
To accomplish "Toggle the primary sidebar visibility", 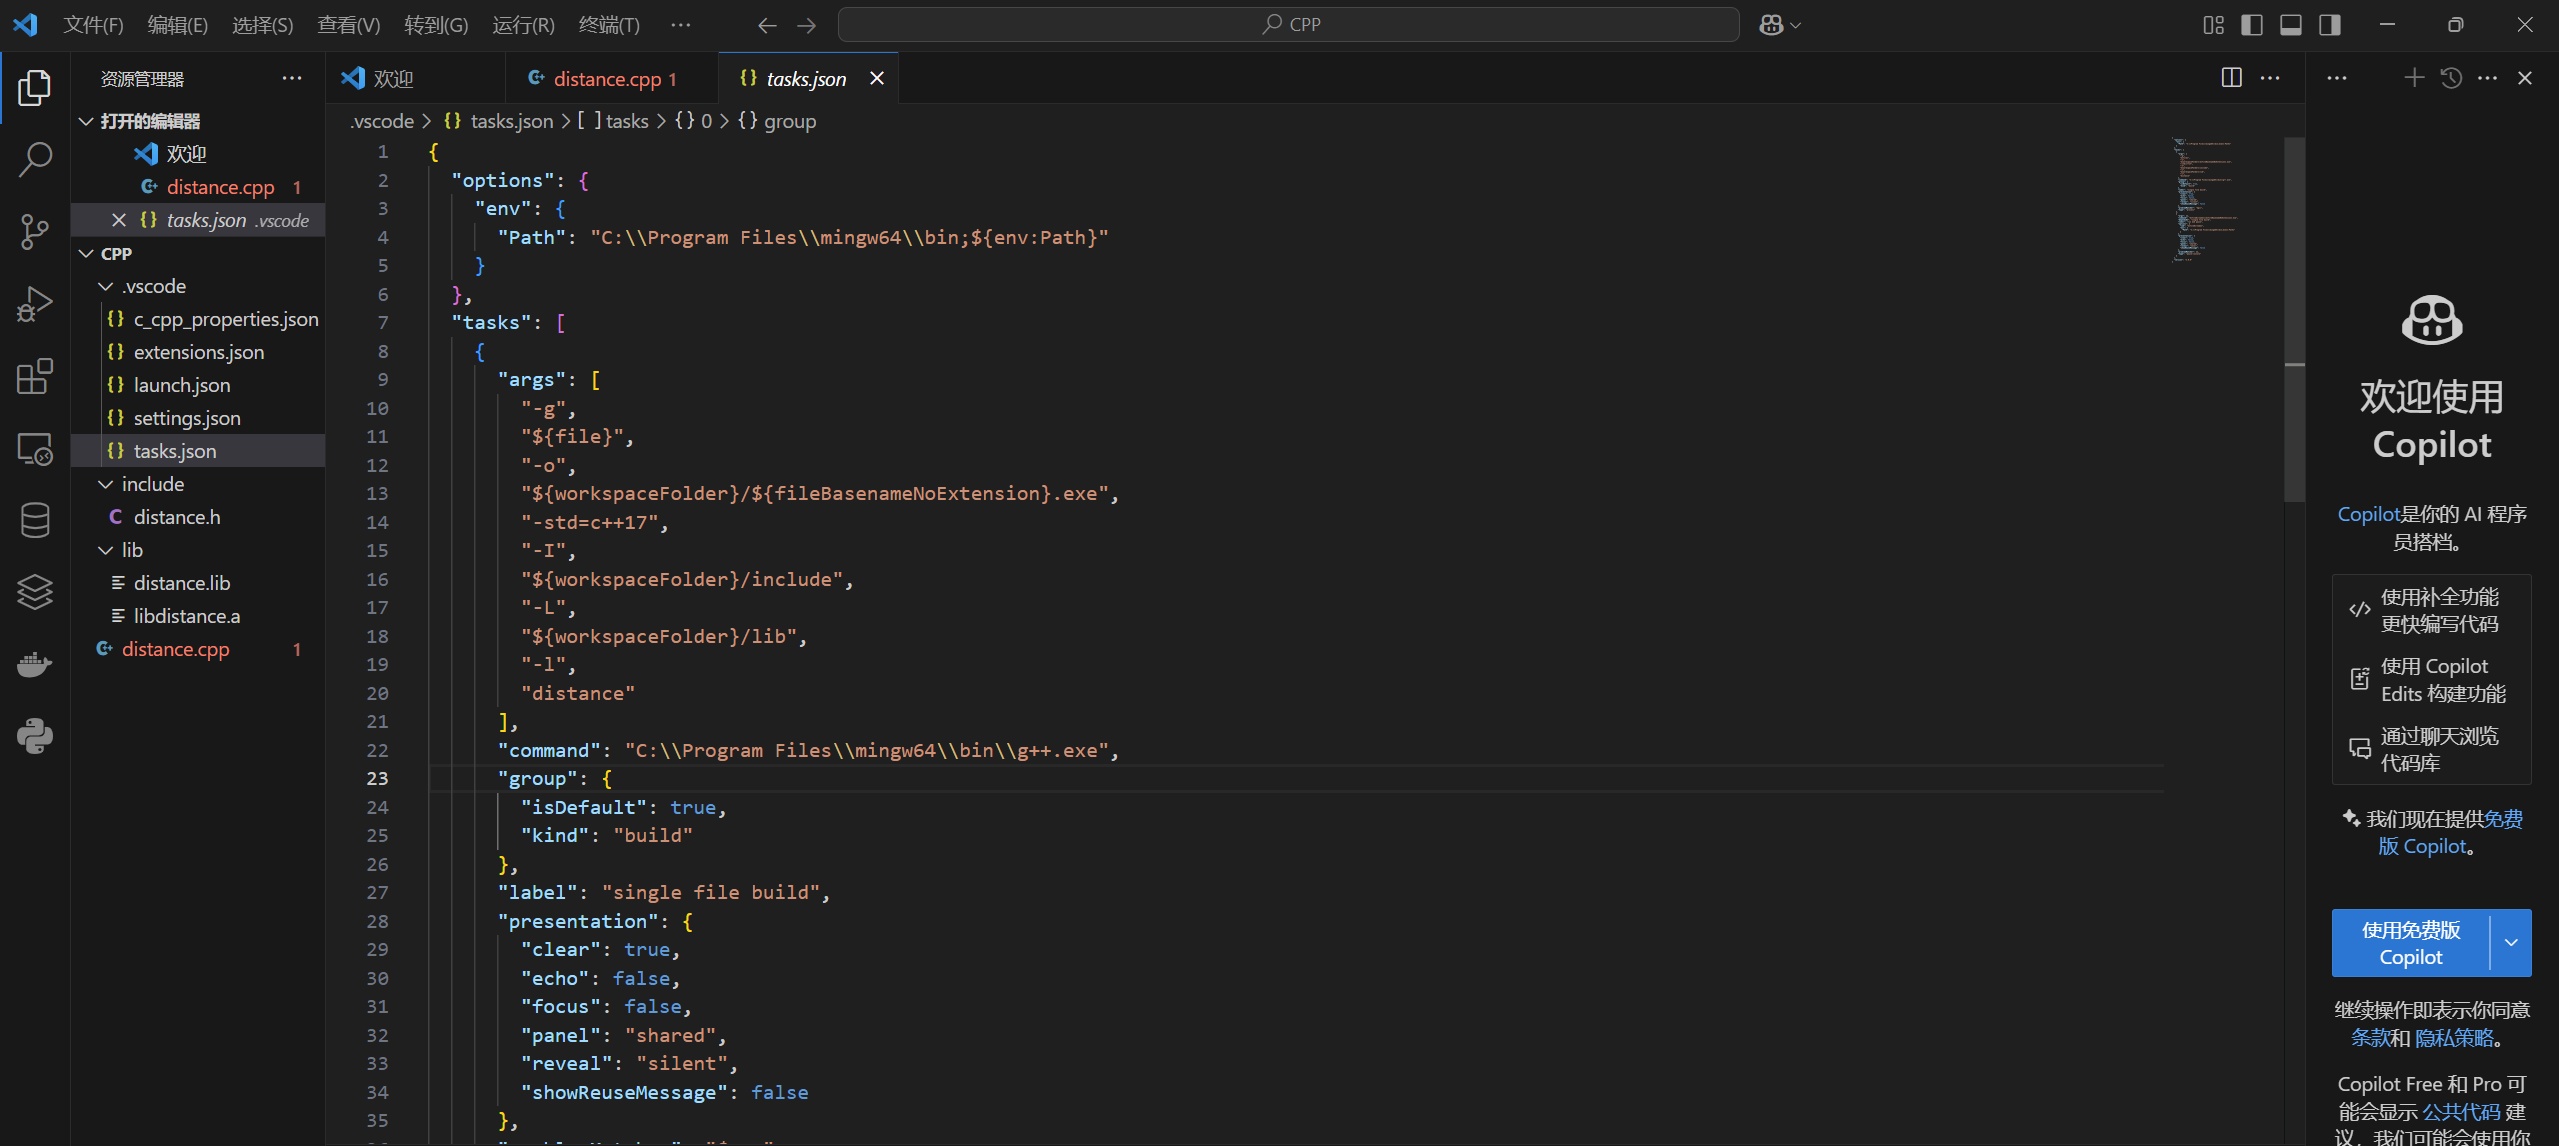I will click(x=2252, y=25).
